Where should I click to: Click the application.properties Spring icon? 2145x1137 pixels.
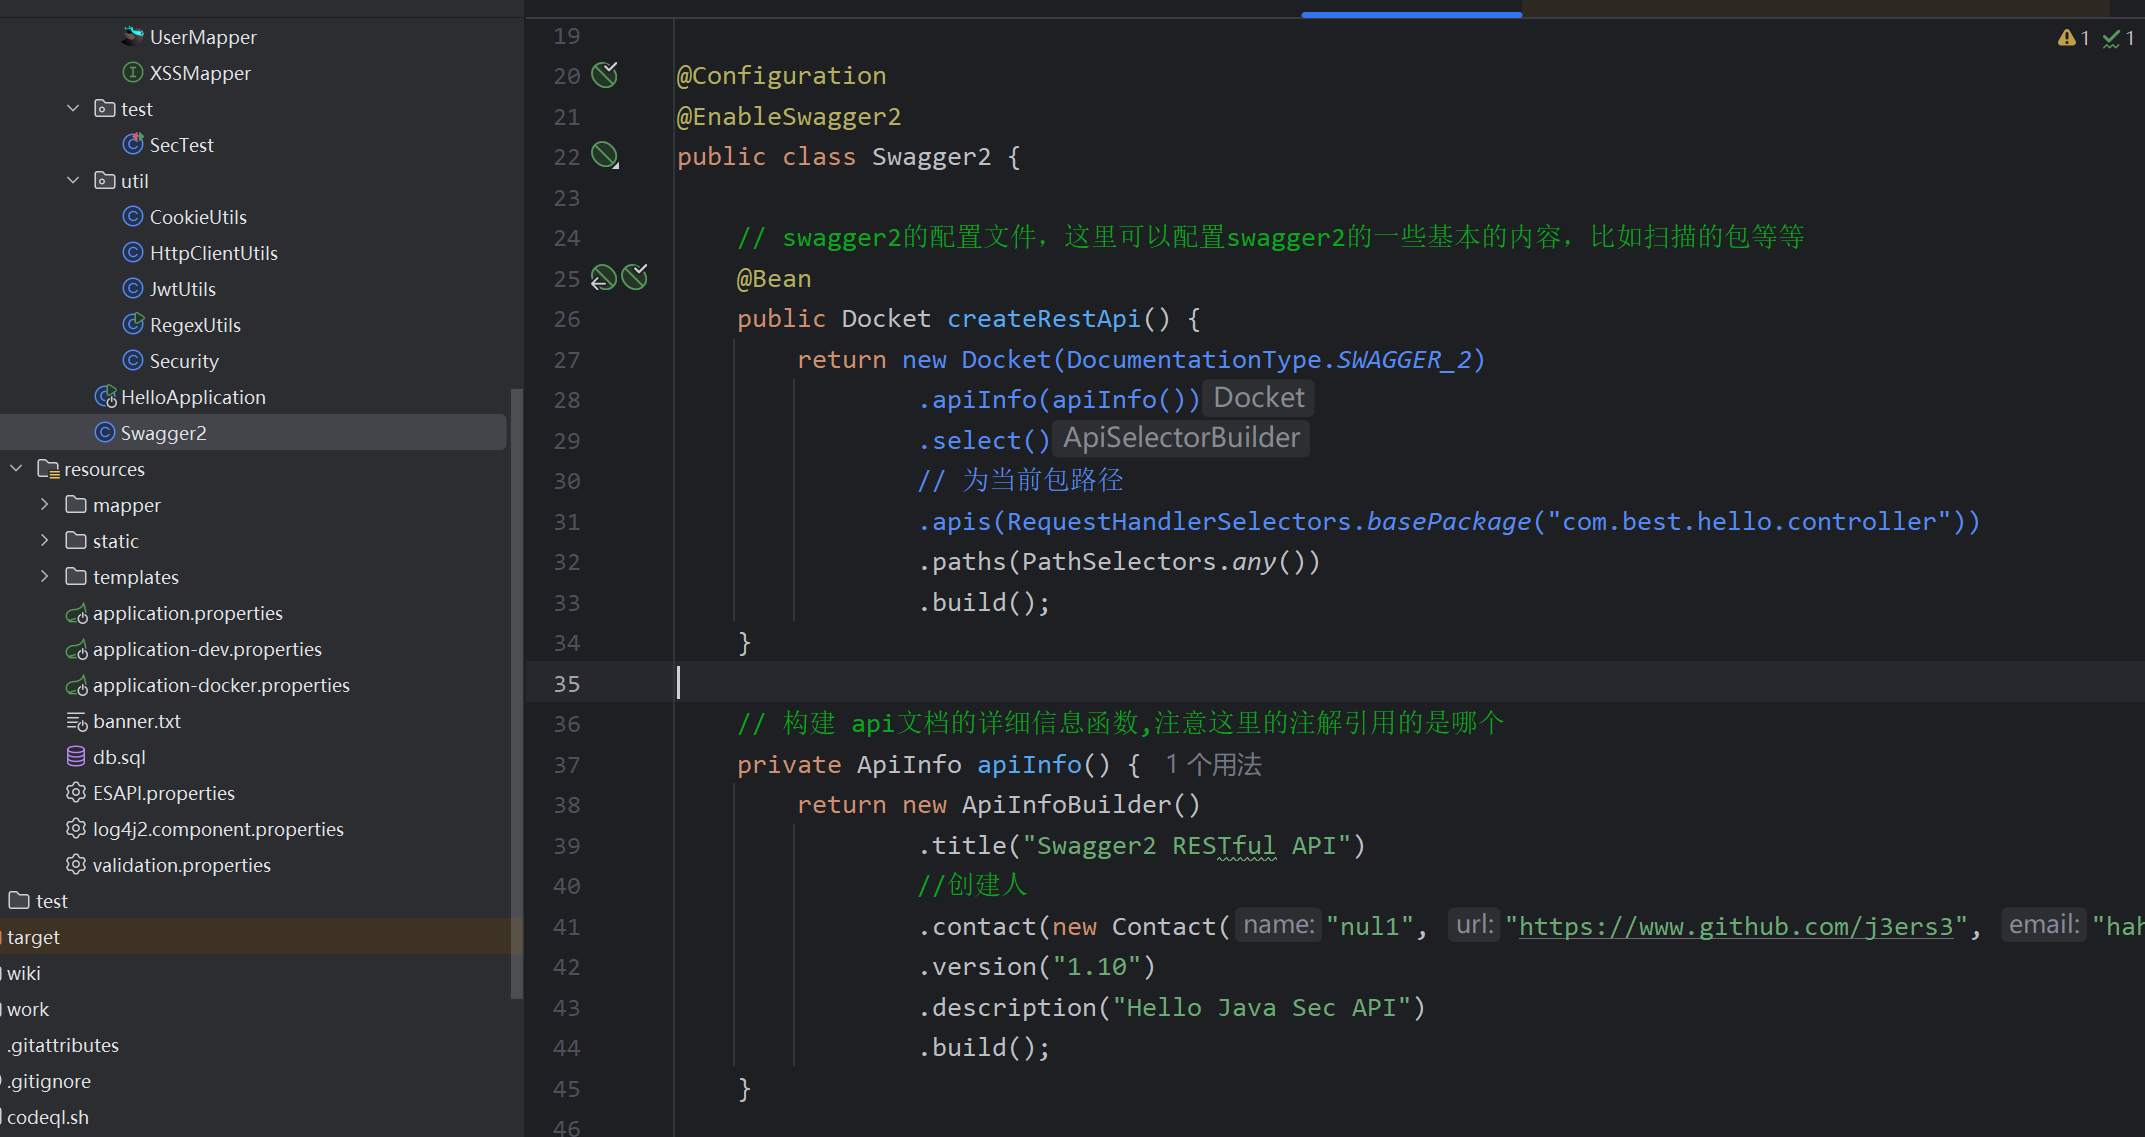[76, 613]
